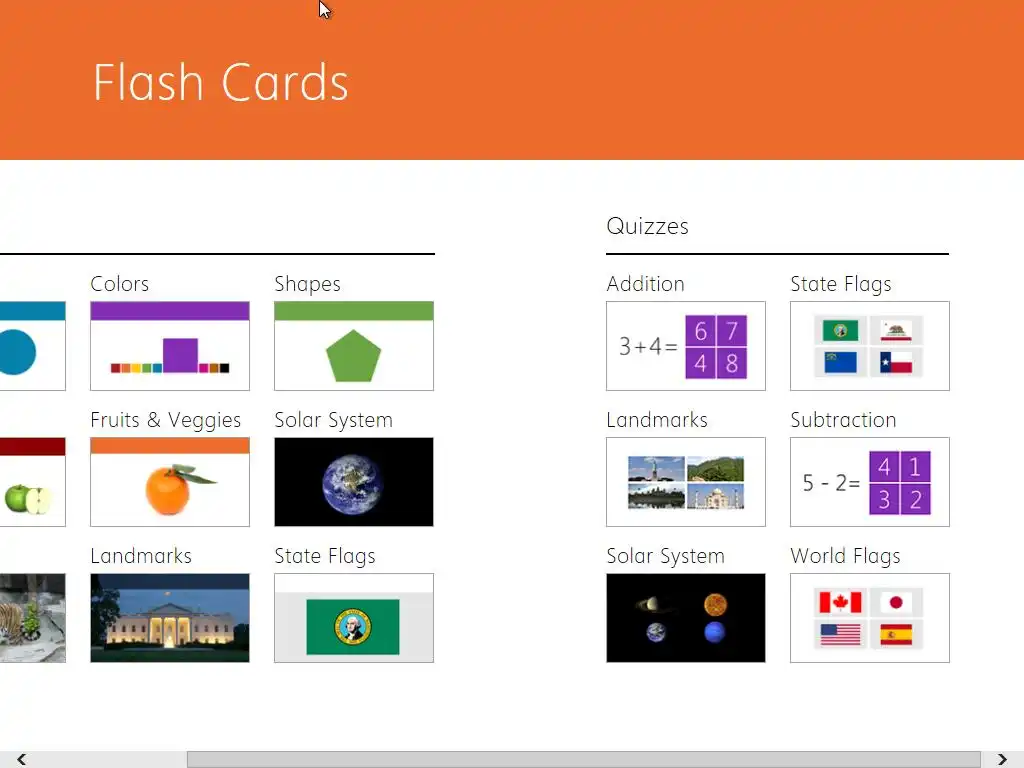Click the left scroll arrow of horizontal scrollbar
The width and height of the screenshot is (1024, 768).
coord(22,759)
